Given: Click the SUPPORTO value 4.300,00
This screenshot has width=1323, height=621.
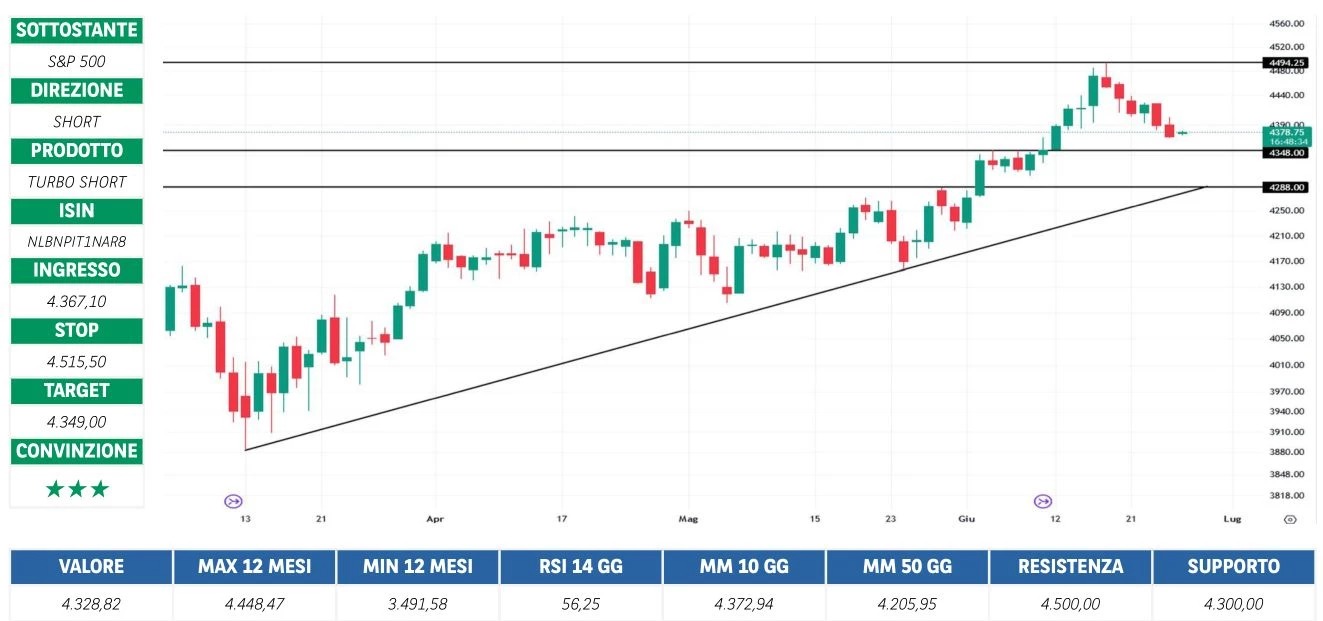Looking at the screenshot, I should pyautogui.click(x=1233, y=604).
